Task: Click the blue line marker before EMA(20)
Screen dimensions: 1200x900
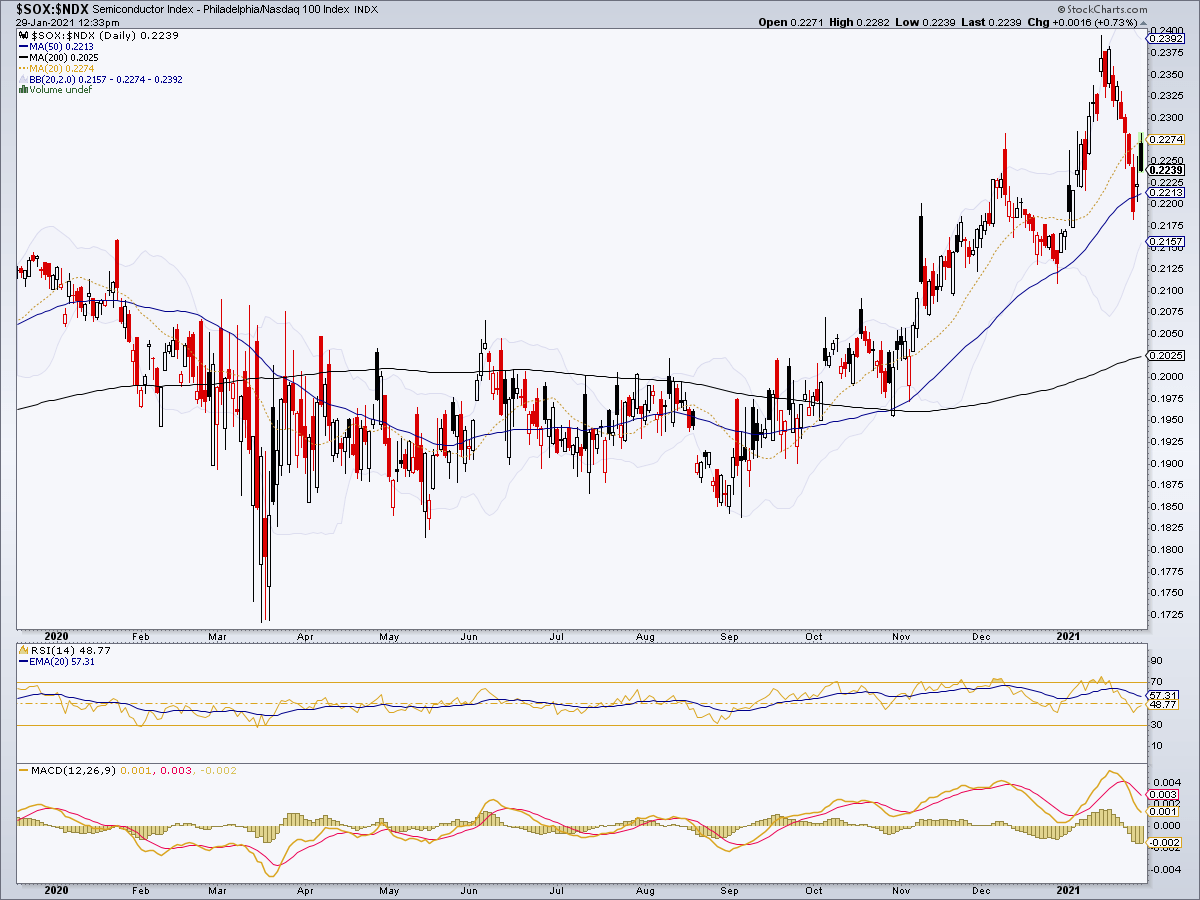Action: pyautogui.click(x=23, y=662)
